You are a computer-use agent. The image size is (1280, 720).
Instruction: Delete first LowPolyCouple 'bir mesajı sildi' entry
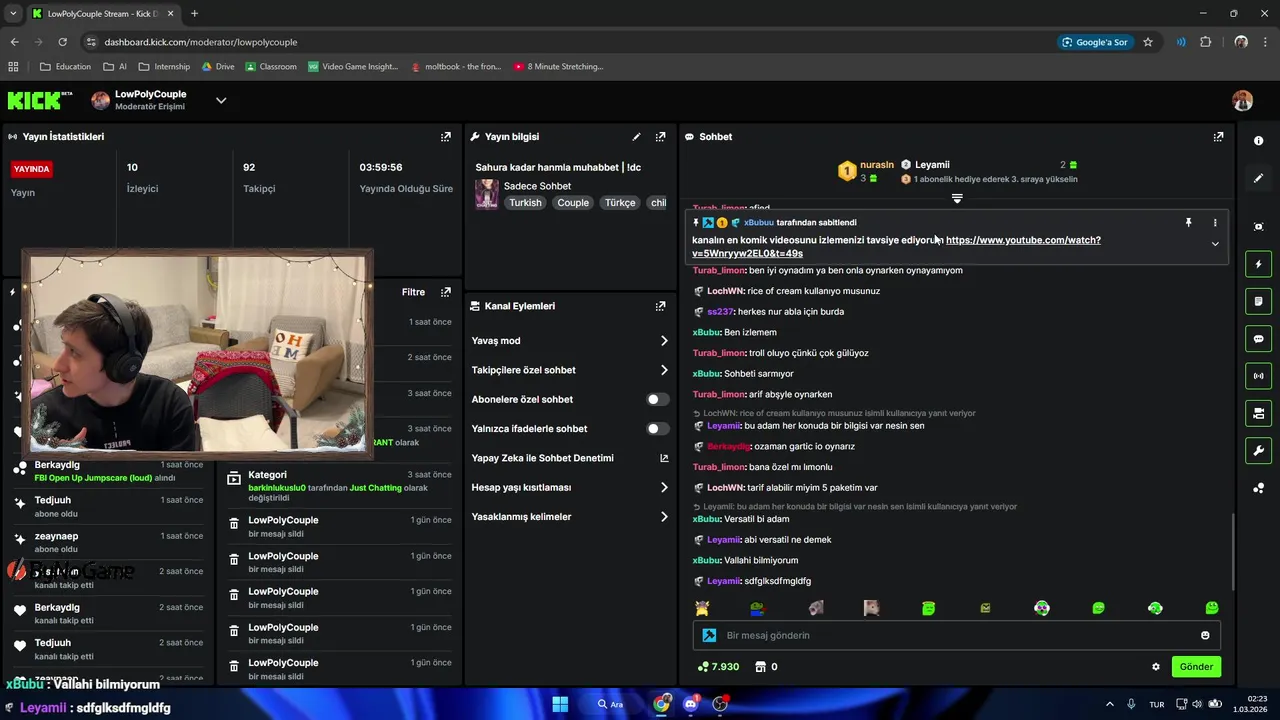click(x=234, y=523)
